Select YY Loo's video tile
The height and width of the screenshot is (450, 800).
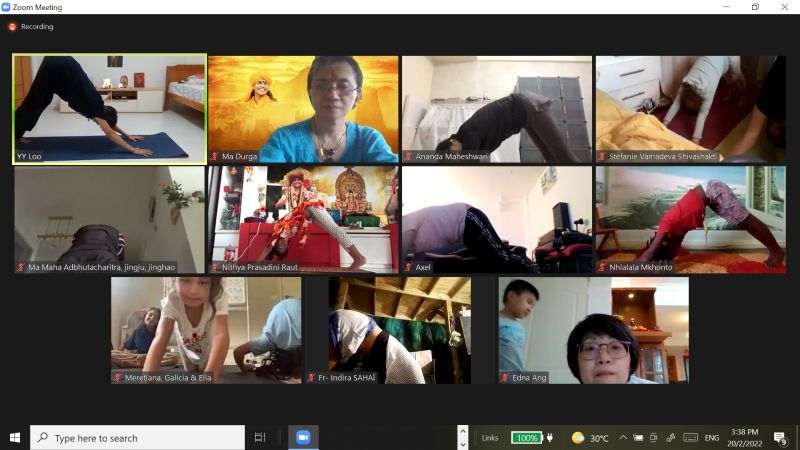tap(109, 107)
